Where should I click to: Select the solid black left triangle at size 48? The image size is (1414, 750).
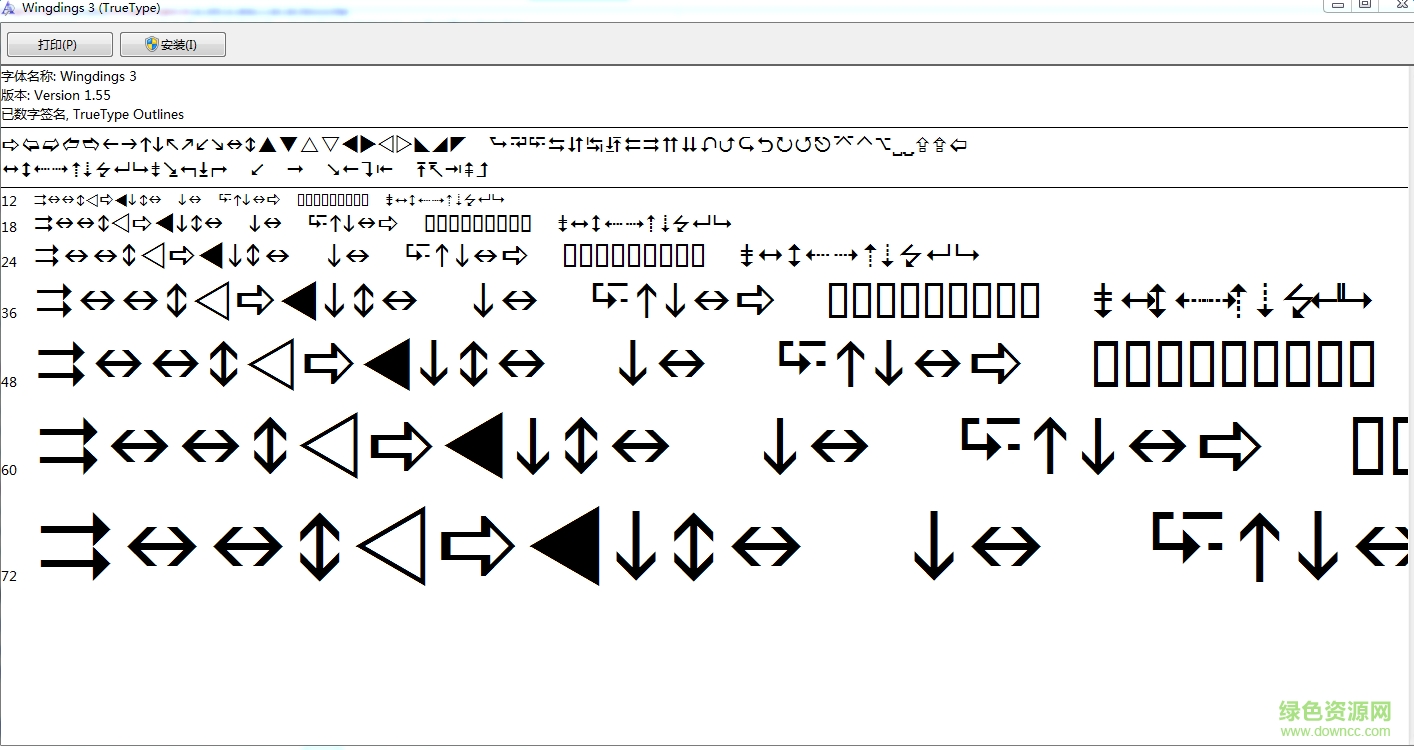[386, 363]
